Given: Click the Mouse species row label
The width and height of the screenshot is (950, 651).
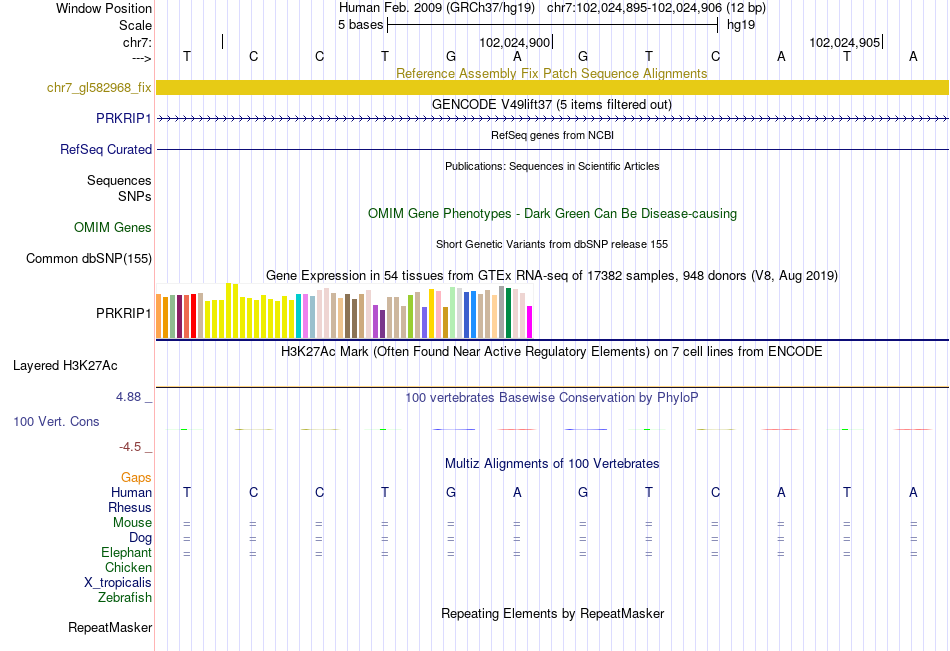Looking at the screenshot, I should [132, 522].
